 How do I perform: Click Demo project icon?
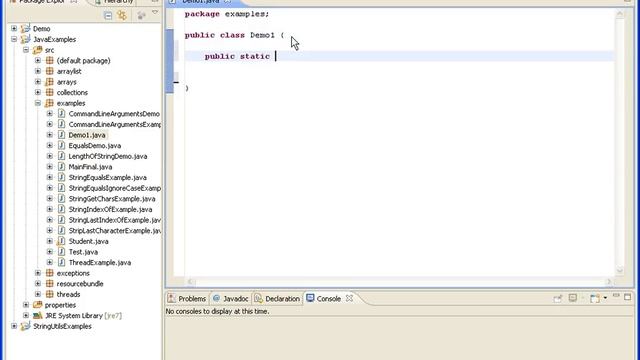tap(26, 29)
